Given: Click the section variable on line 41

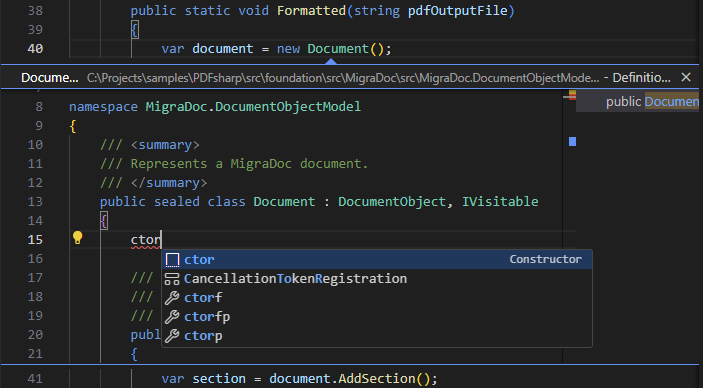Looking at the screenshot, I should click(219, 378).
